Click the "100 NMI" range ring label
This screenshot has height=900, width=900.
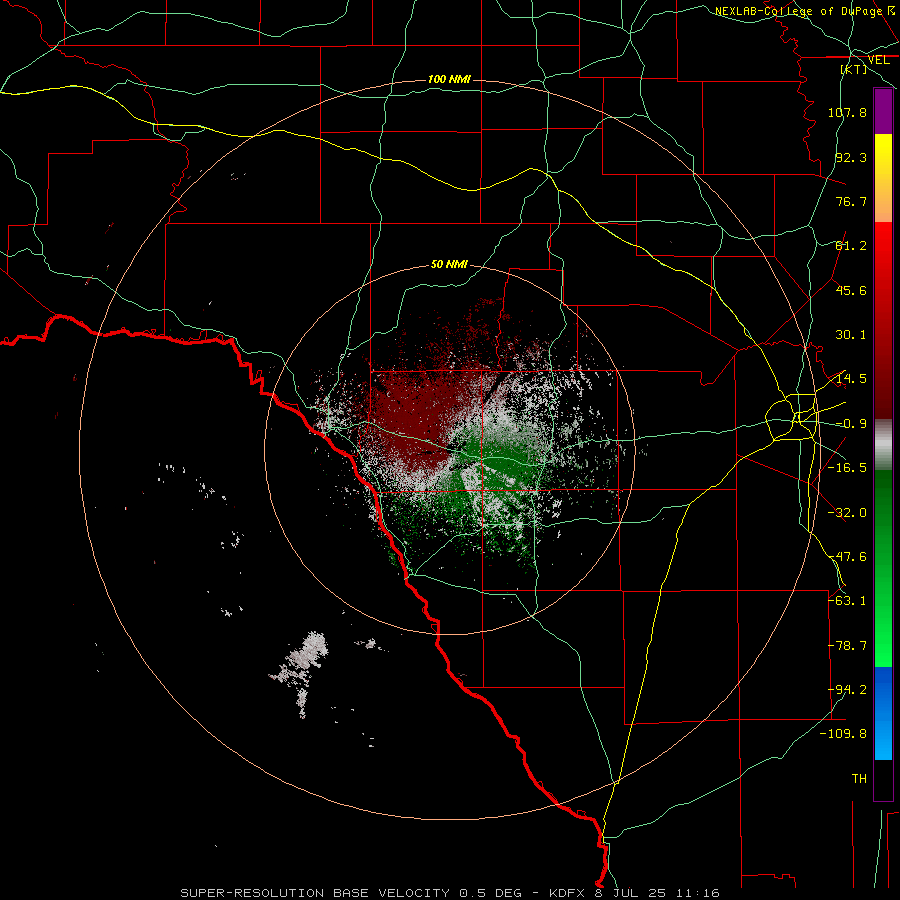click(x=449, y=79)
